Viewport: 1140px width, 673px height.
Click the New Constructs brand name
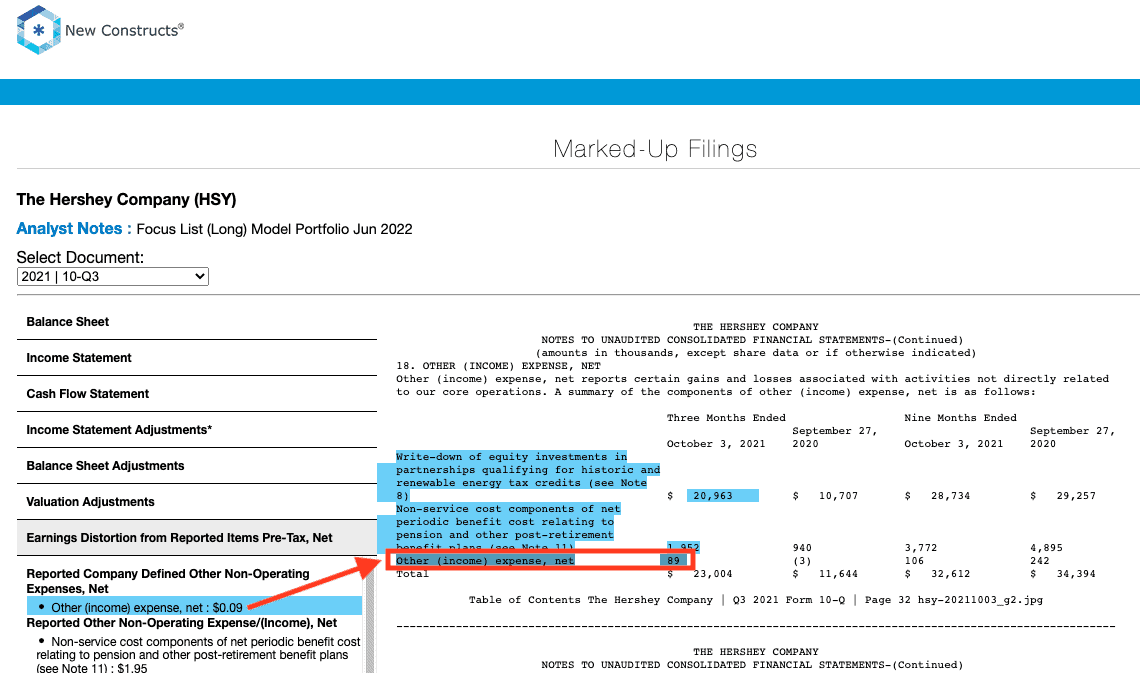tap(124, 31)
